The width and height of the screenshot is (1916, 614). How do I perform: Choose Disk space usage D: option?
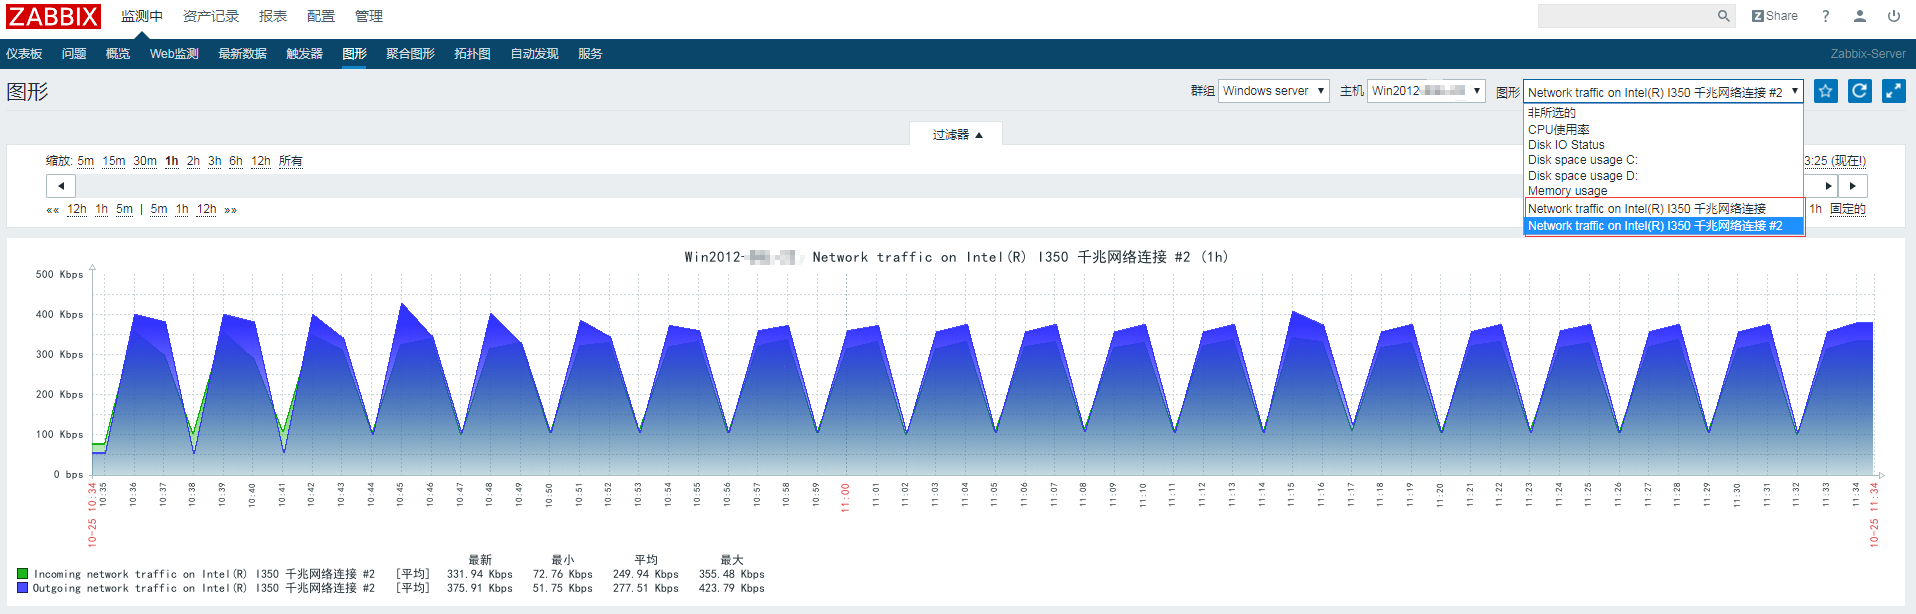pyautogui.click(x=1663, y=176)
